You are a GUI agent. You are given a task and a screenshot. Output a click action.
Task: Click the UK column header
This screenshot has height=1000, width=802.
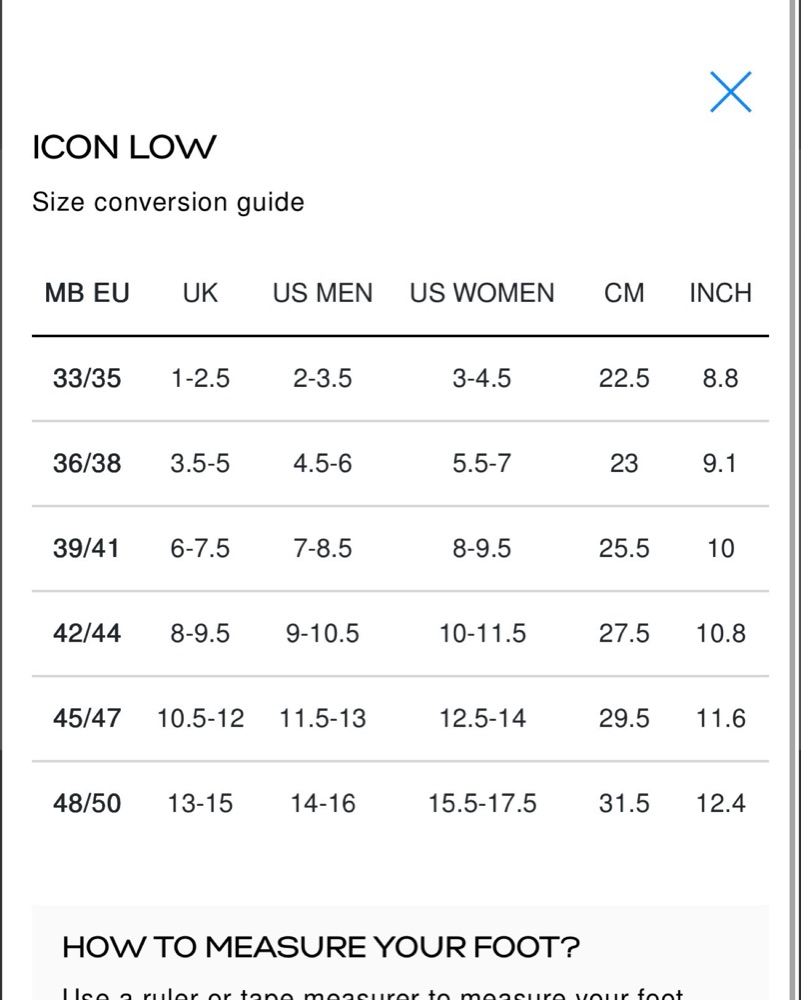[200, 293]
